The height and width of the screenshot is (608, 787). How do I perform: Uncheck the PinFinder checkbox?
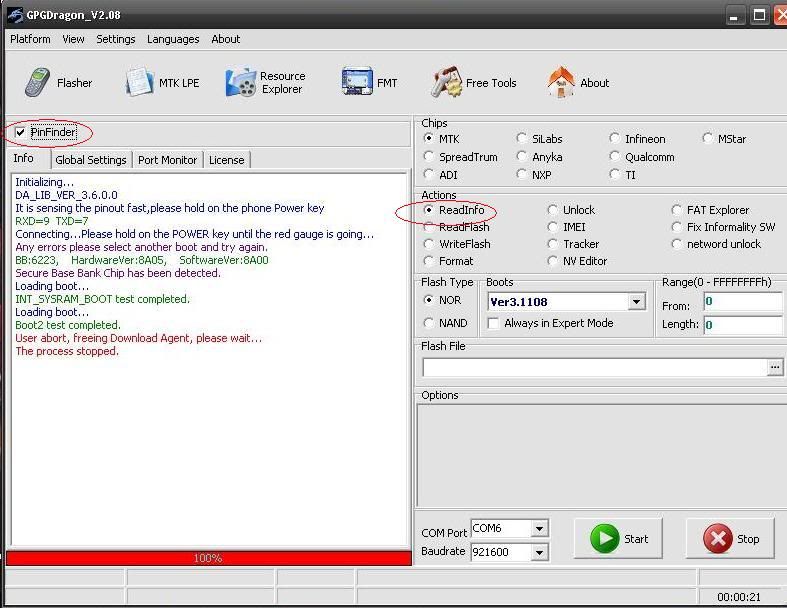click(x=21, y=132)
